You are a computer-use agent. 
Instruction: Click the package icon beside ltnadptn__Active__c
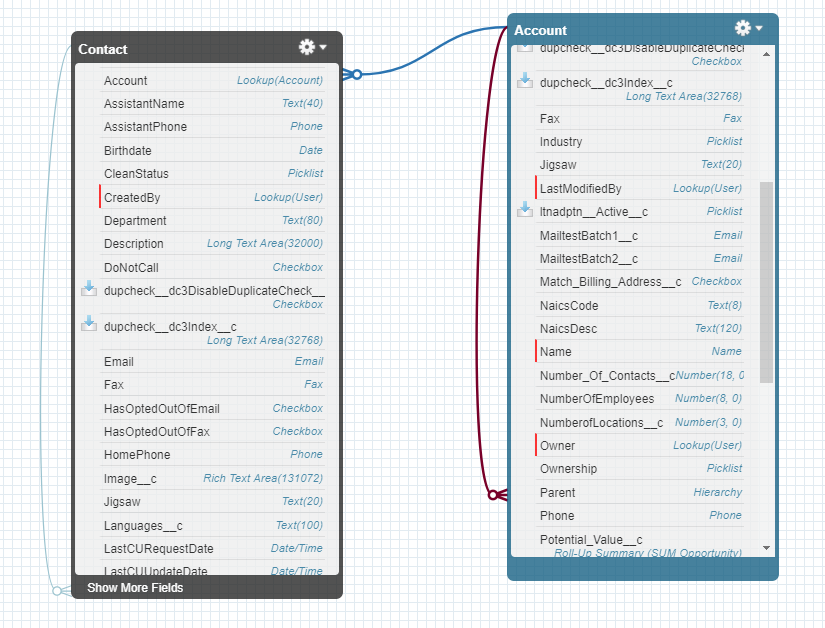pos(525,209)
